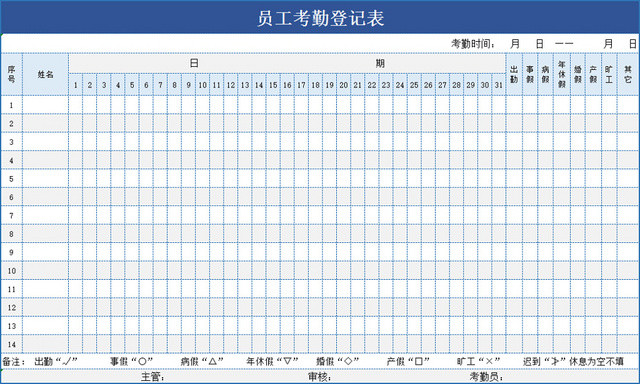Select date column header 5
Viewport: 640px width, 384px height.
click(132, 85)
